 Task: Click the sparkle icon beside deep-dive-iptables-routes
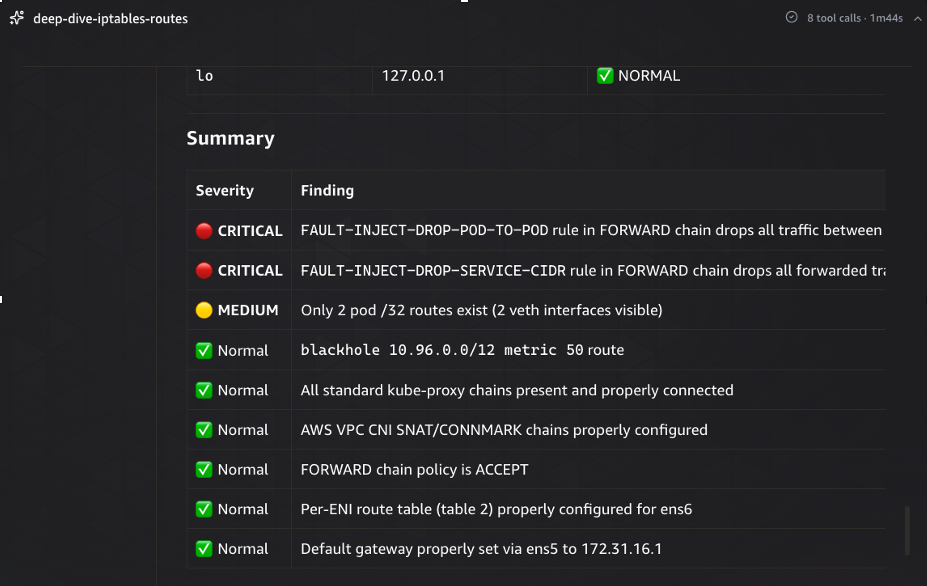(17, 18)
